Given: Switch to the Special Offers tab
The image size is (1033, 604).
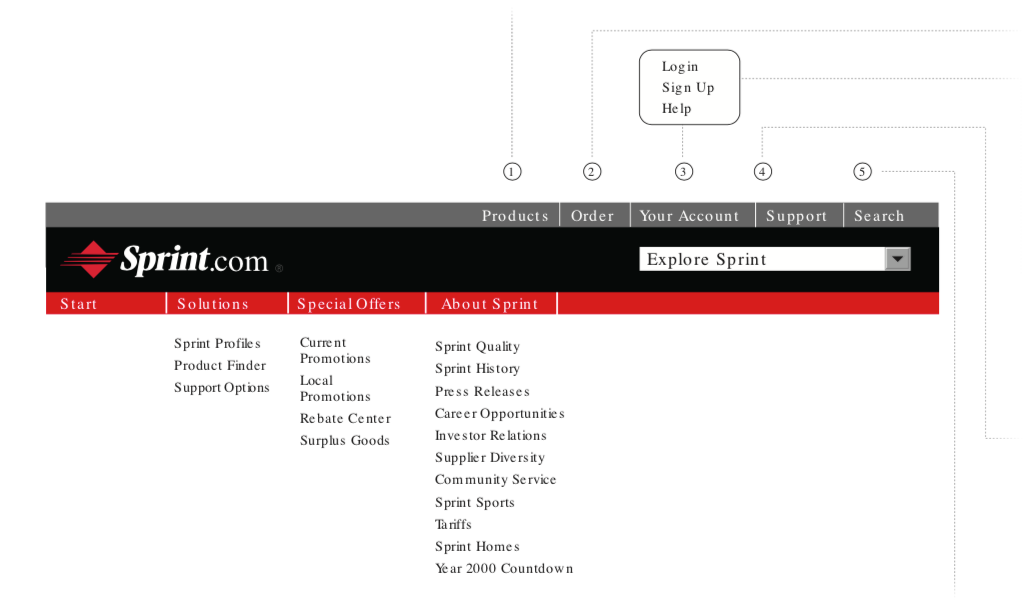Looking at the screenshot, I should click(x=349, y=304).
